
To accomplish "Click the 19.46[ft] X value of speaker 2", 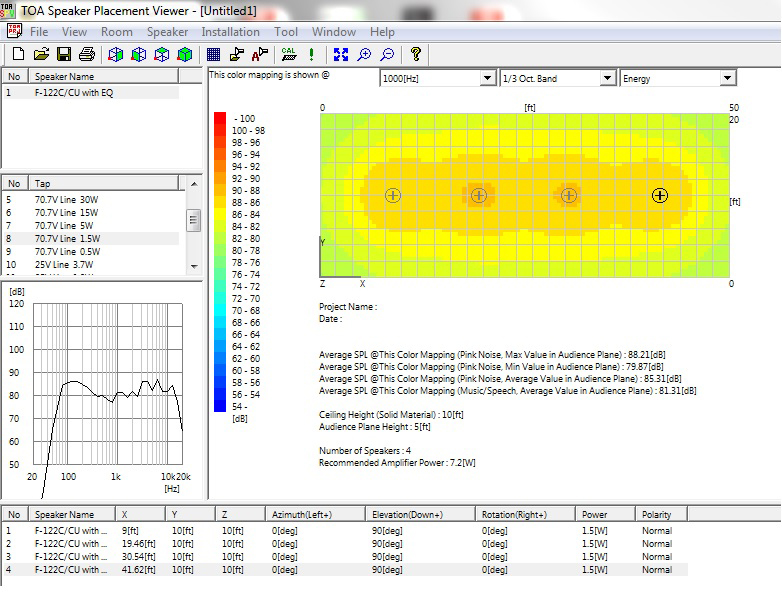I will (139, 544).
